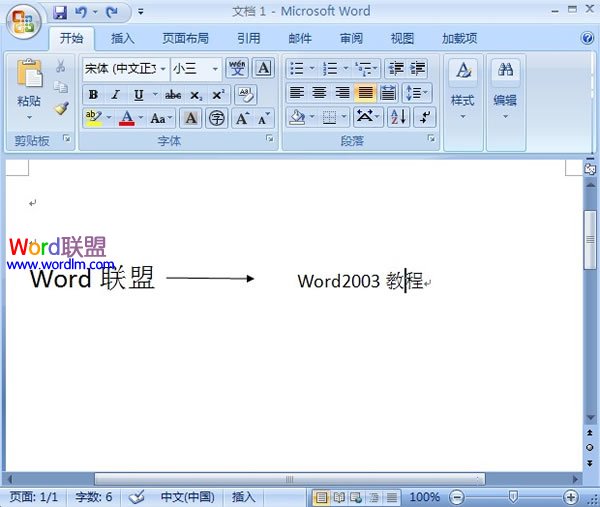Screen dimensions: 600x507
Task: Open the 引用 tab
Action: [x=248, y=38]
